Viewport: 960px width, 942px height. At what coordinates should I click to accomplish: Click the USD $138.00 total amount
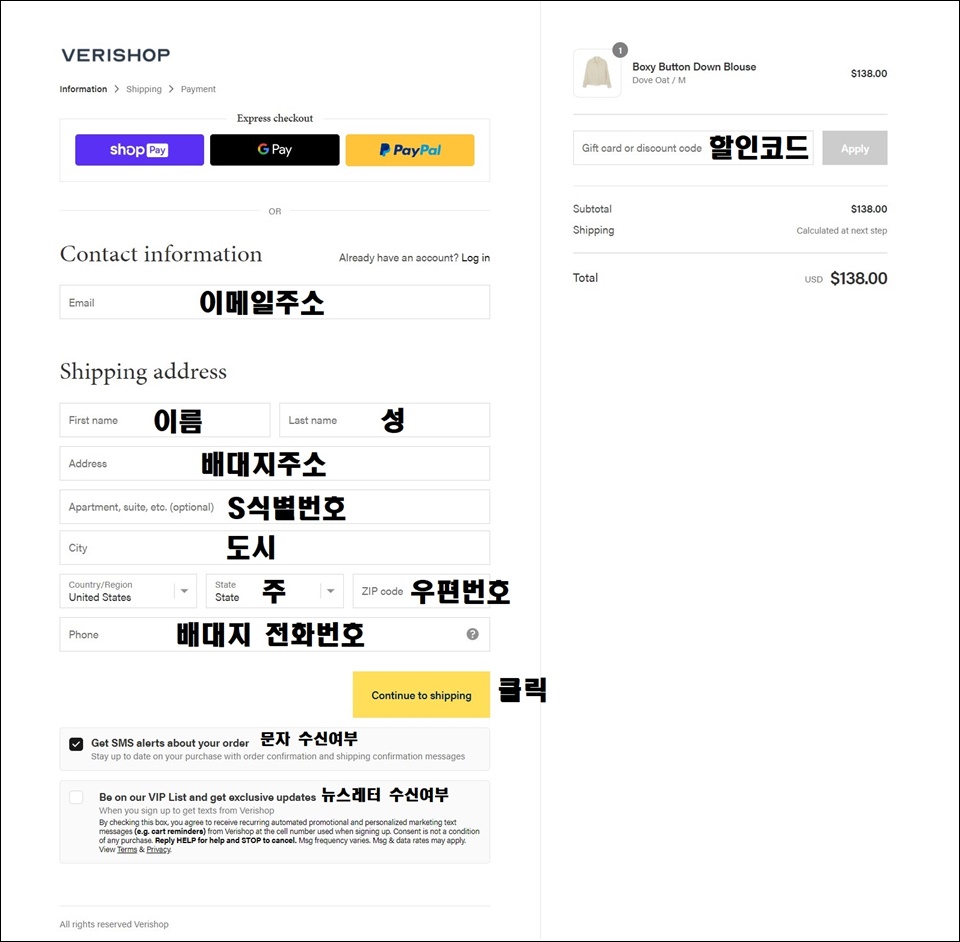point(846,278)
